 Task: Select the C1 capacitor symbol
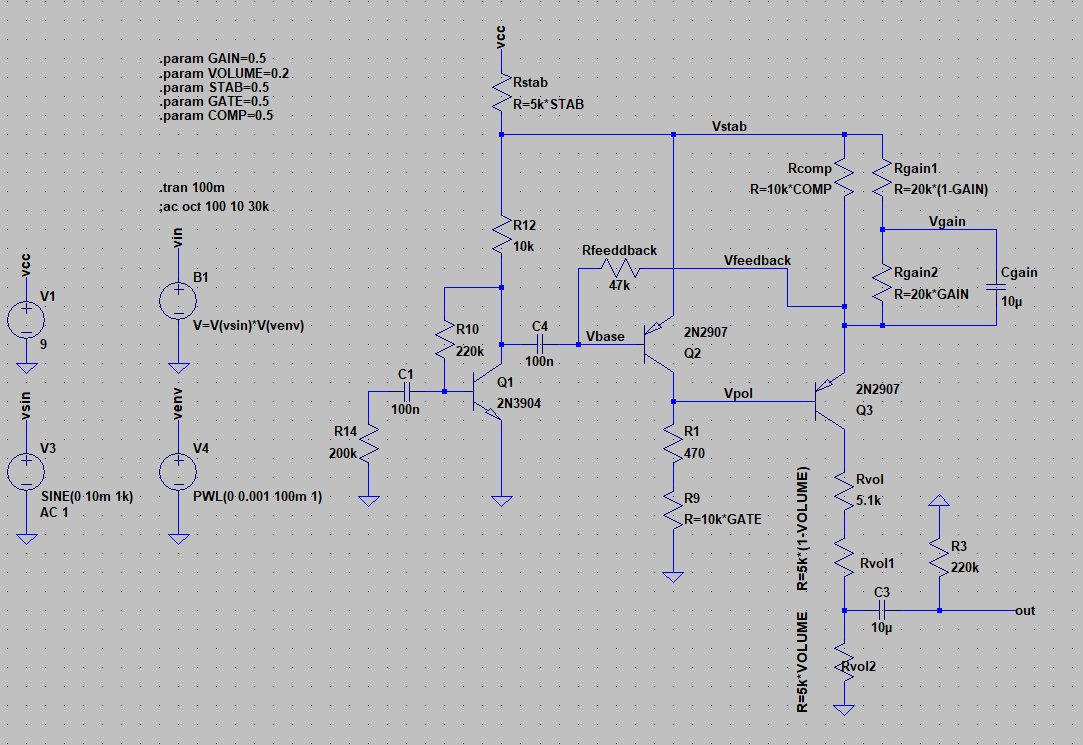pos(406,391)
